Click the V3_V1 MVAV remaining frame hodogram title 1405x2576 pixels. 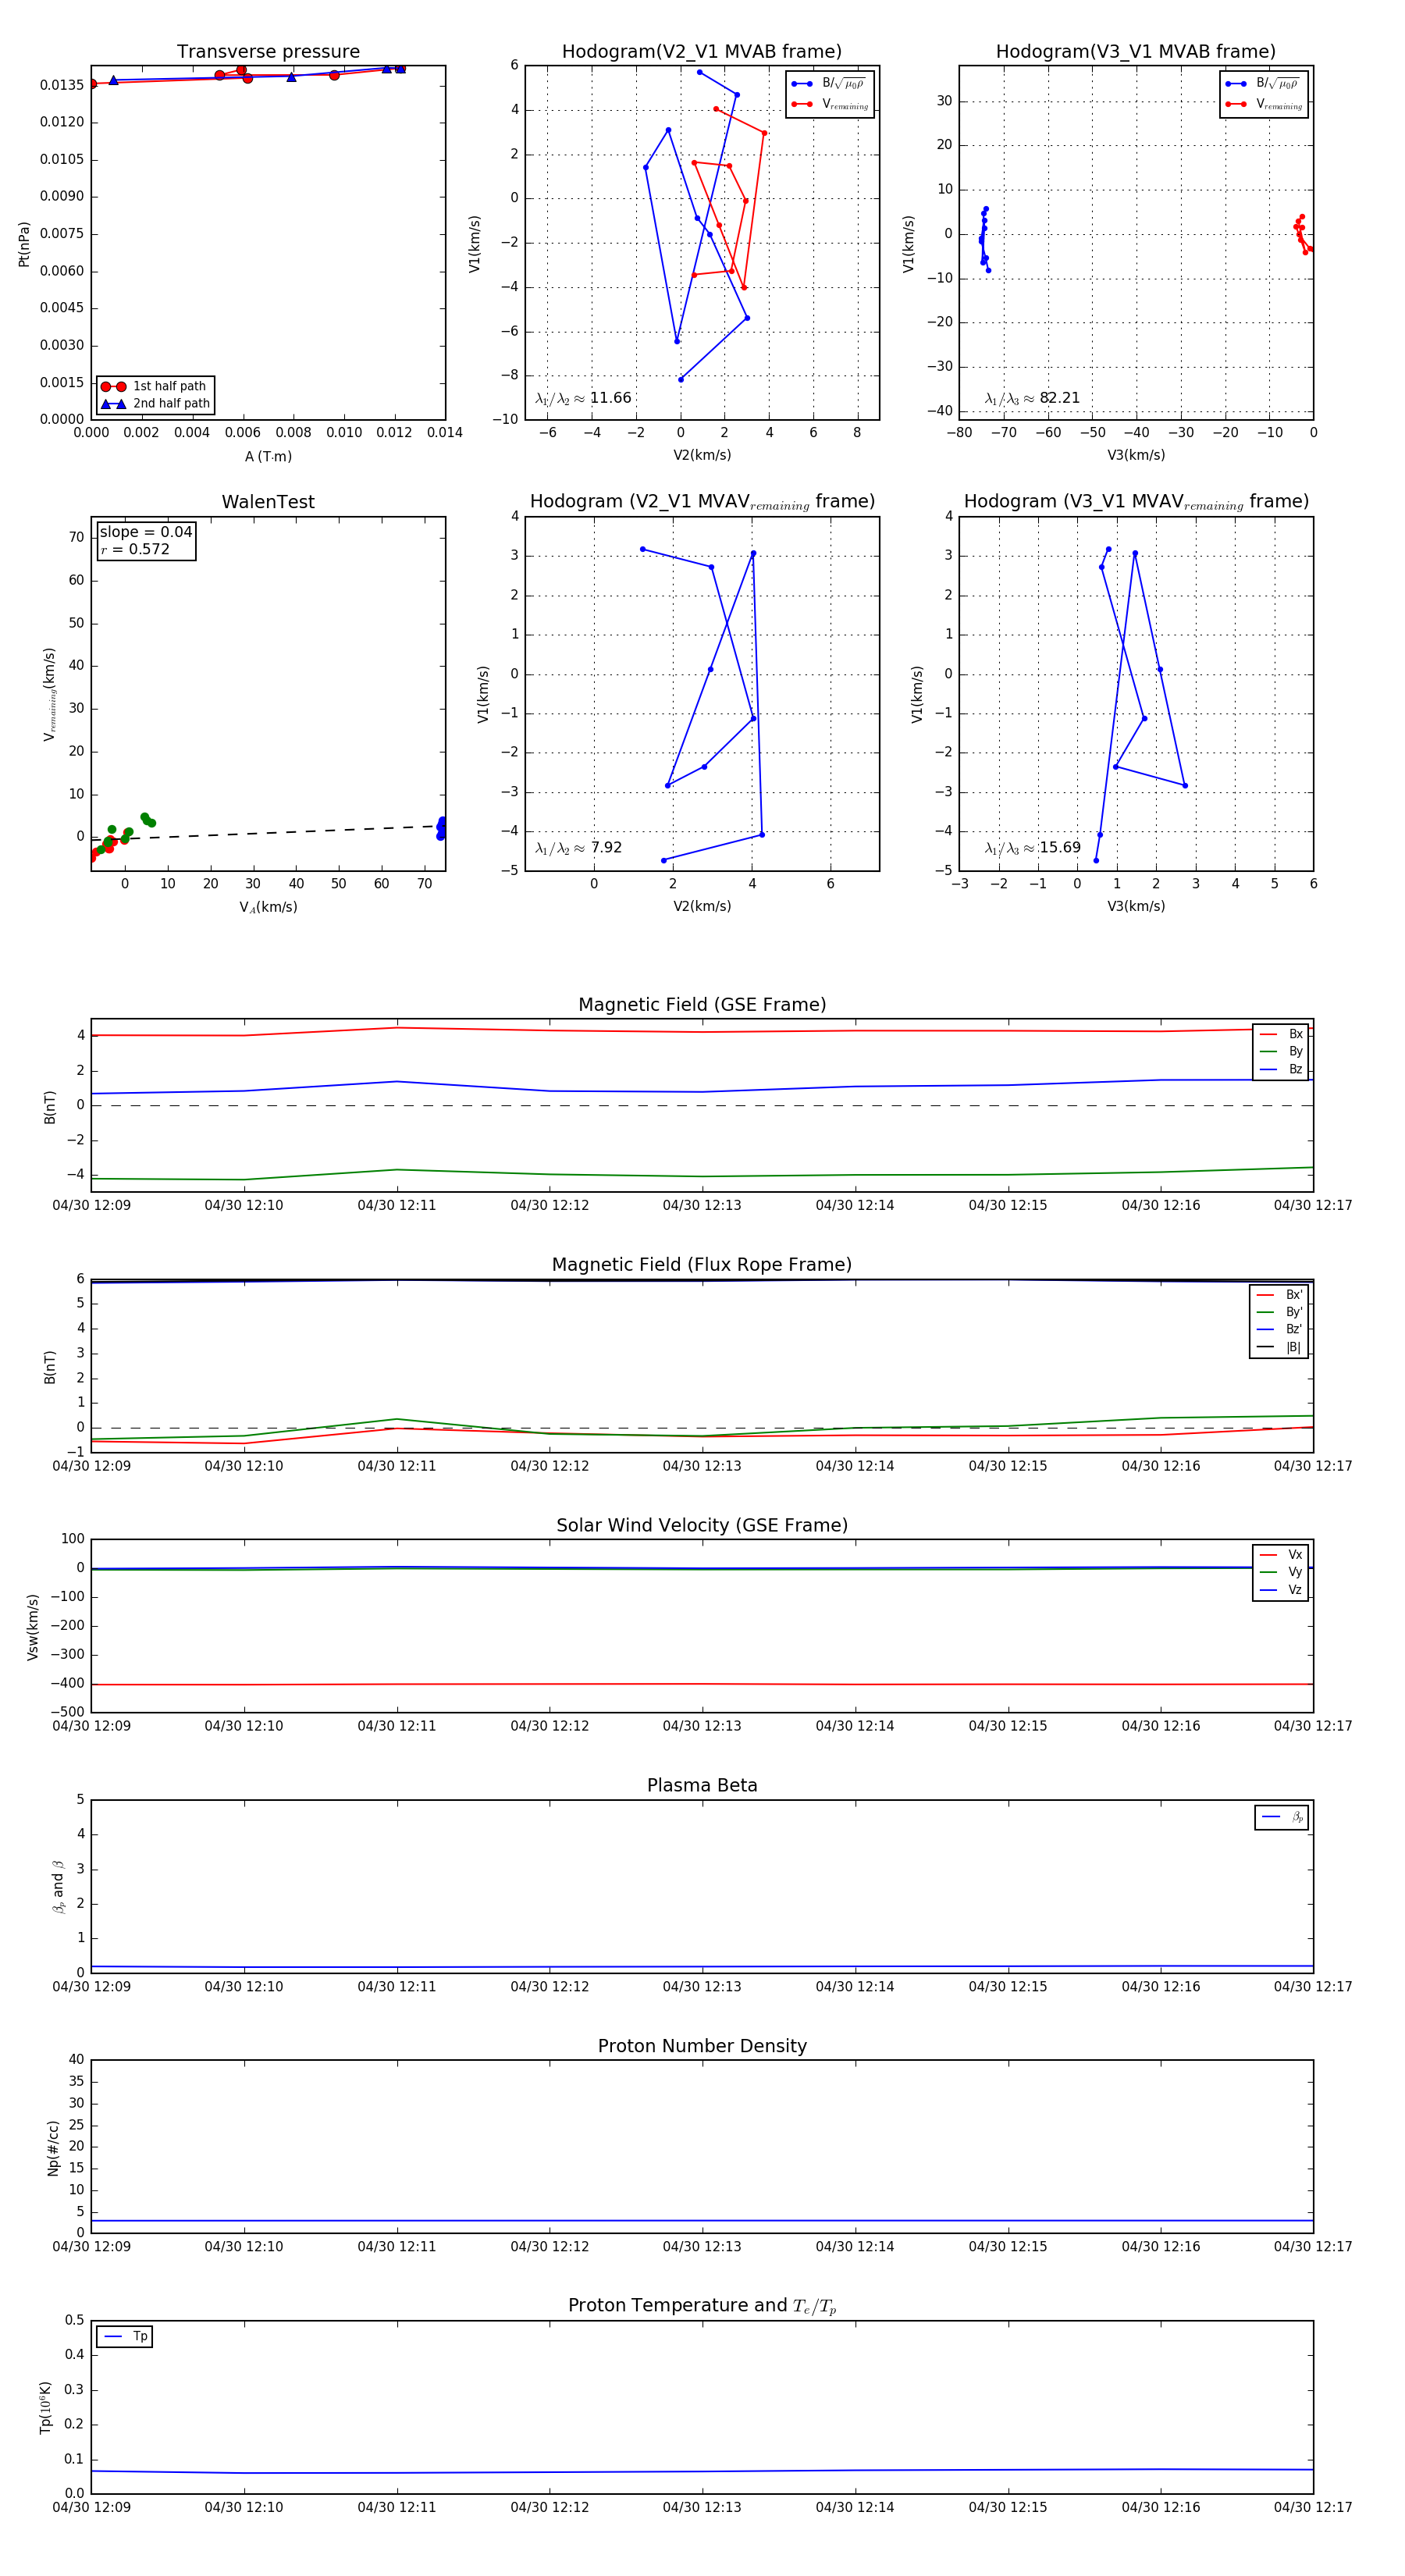(x=1136, y=502)
